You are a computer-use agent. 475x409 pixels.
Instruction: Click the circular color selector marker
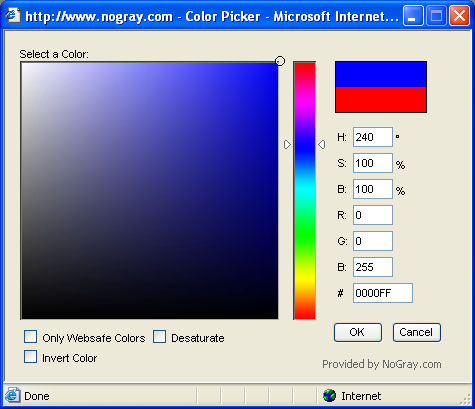[x=280, y=61]
